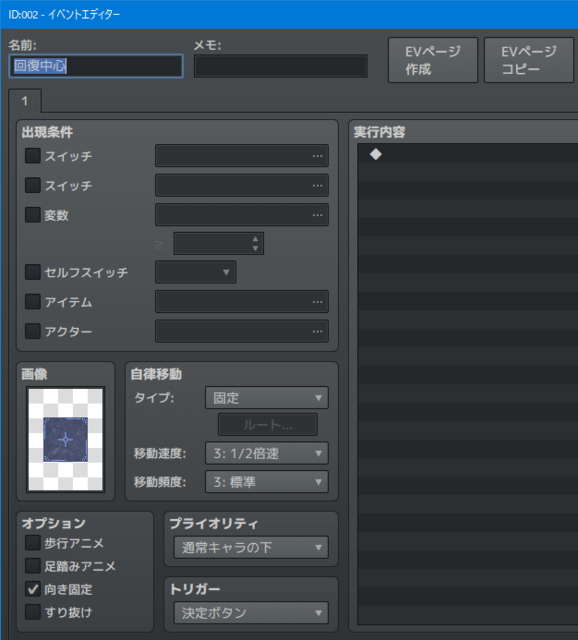Viewport: 578px width, 640px height.
Task: Open the 移動速度 dropdown
Action: coord(267,453)
